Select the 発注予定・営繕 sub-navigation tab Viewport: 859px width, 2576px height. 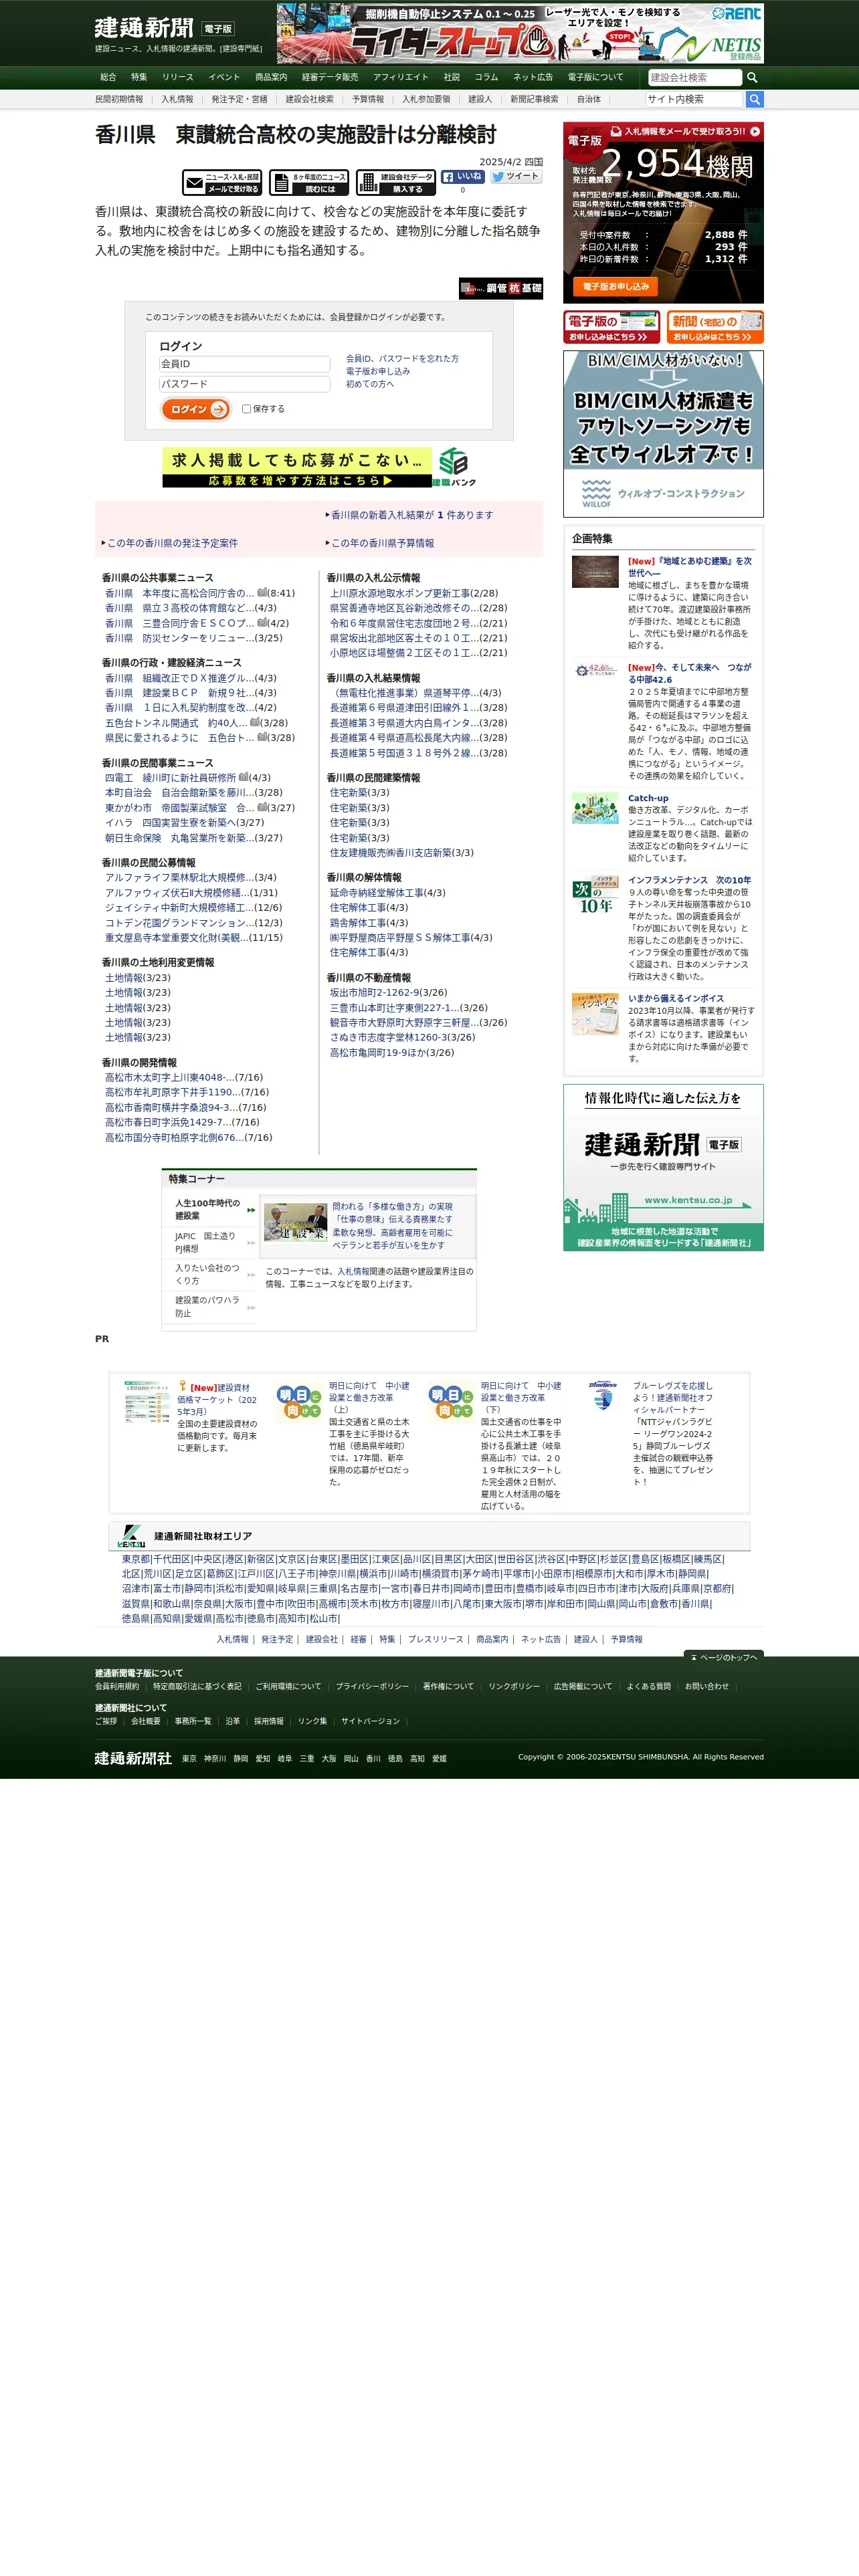tap(239, 99)
